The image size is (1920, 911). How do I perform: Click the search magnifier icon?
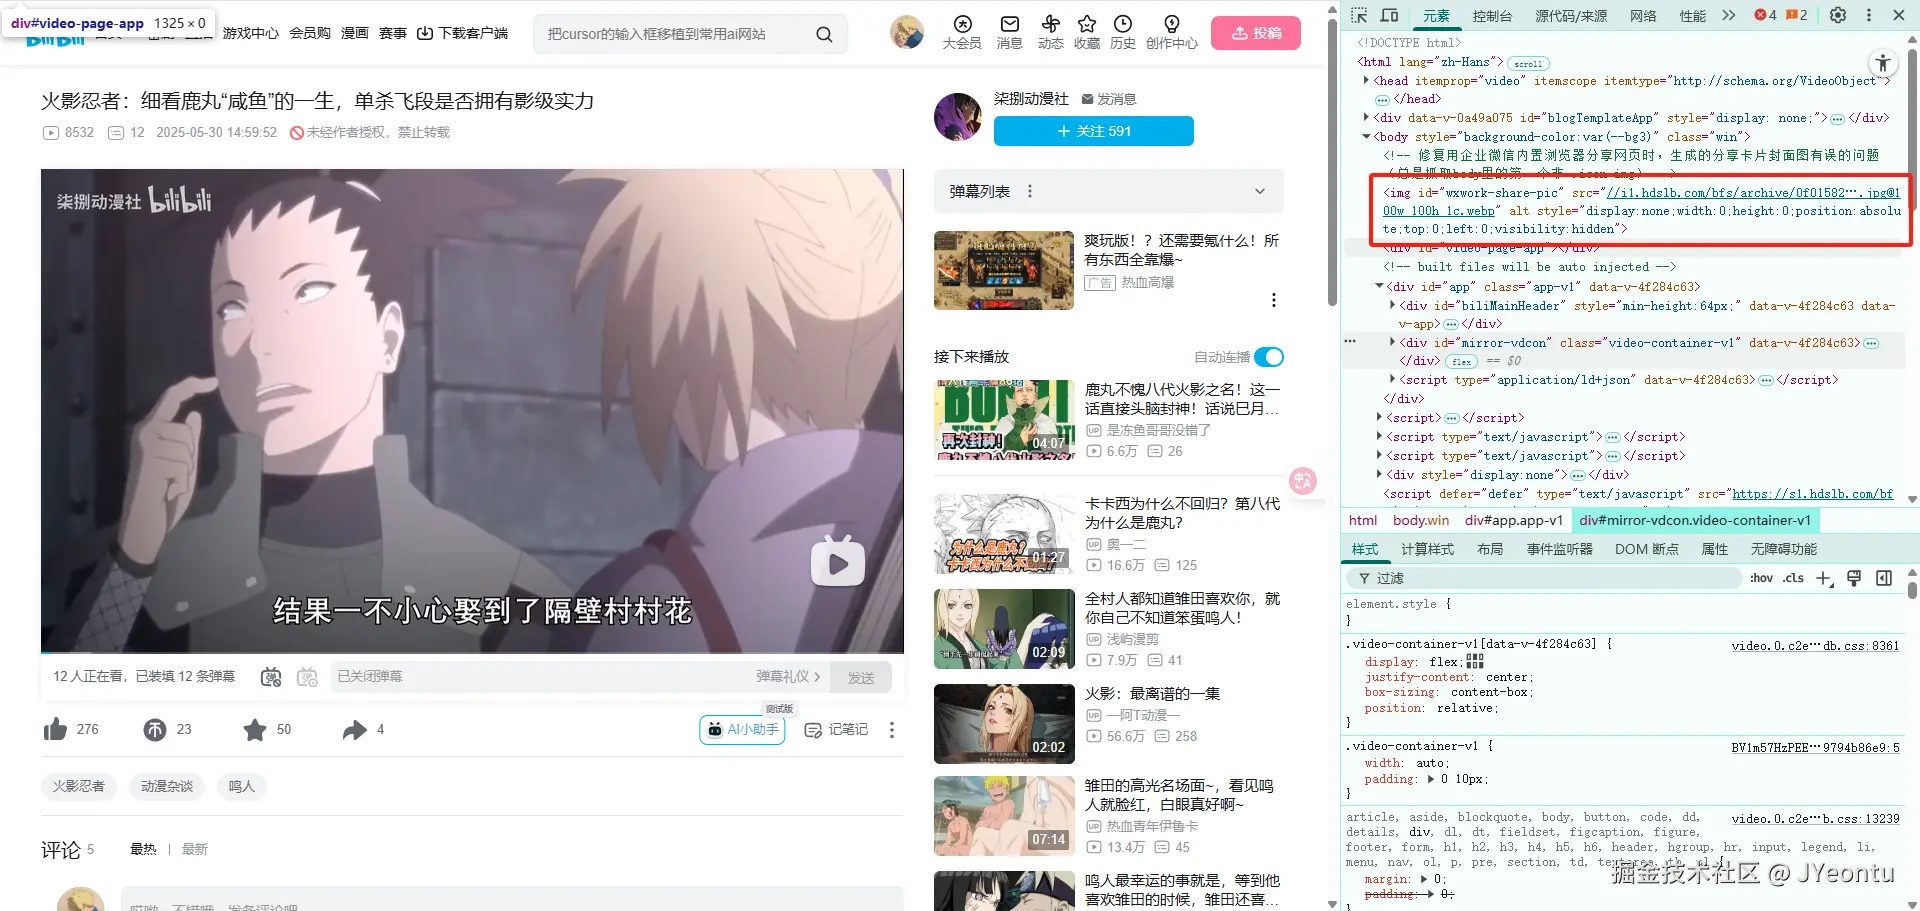(824, 34)
